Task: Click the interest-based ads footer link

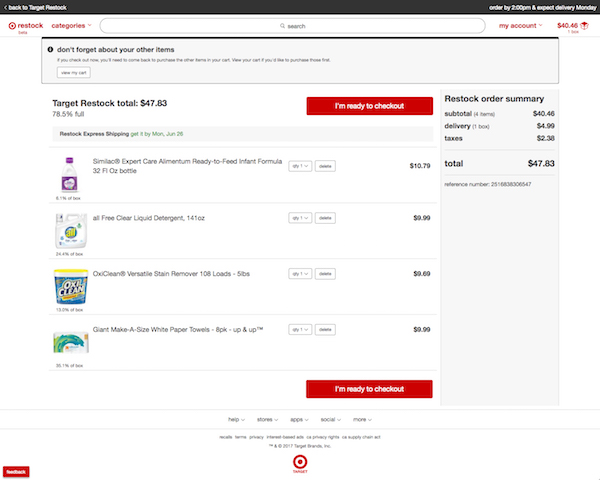Action: tap(285, 437)
